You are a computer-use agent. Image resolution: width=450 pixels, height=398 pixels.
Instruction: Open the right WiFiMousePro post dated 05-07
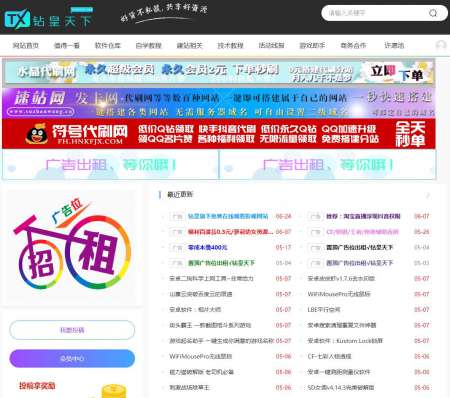tap(339, 294)
